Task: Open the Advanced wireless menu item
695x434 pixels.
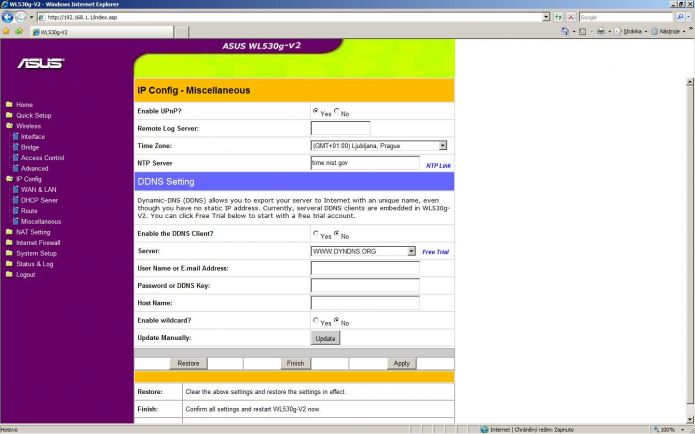Action: coord(35,168)
